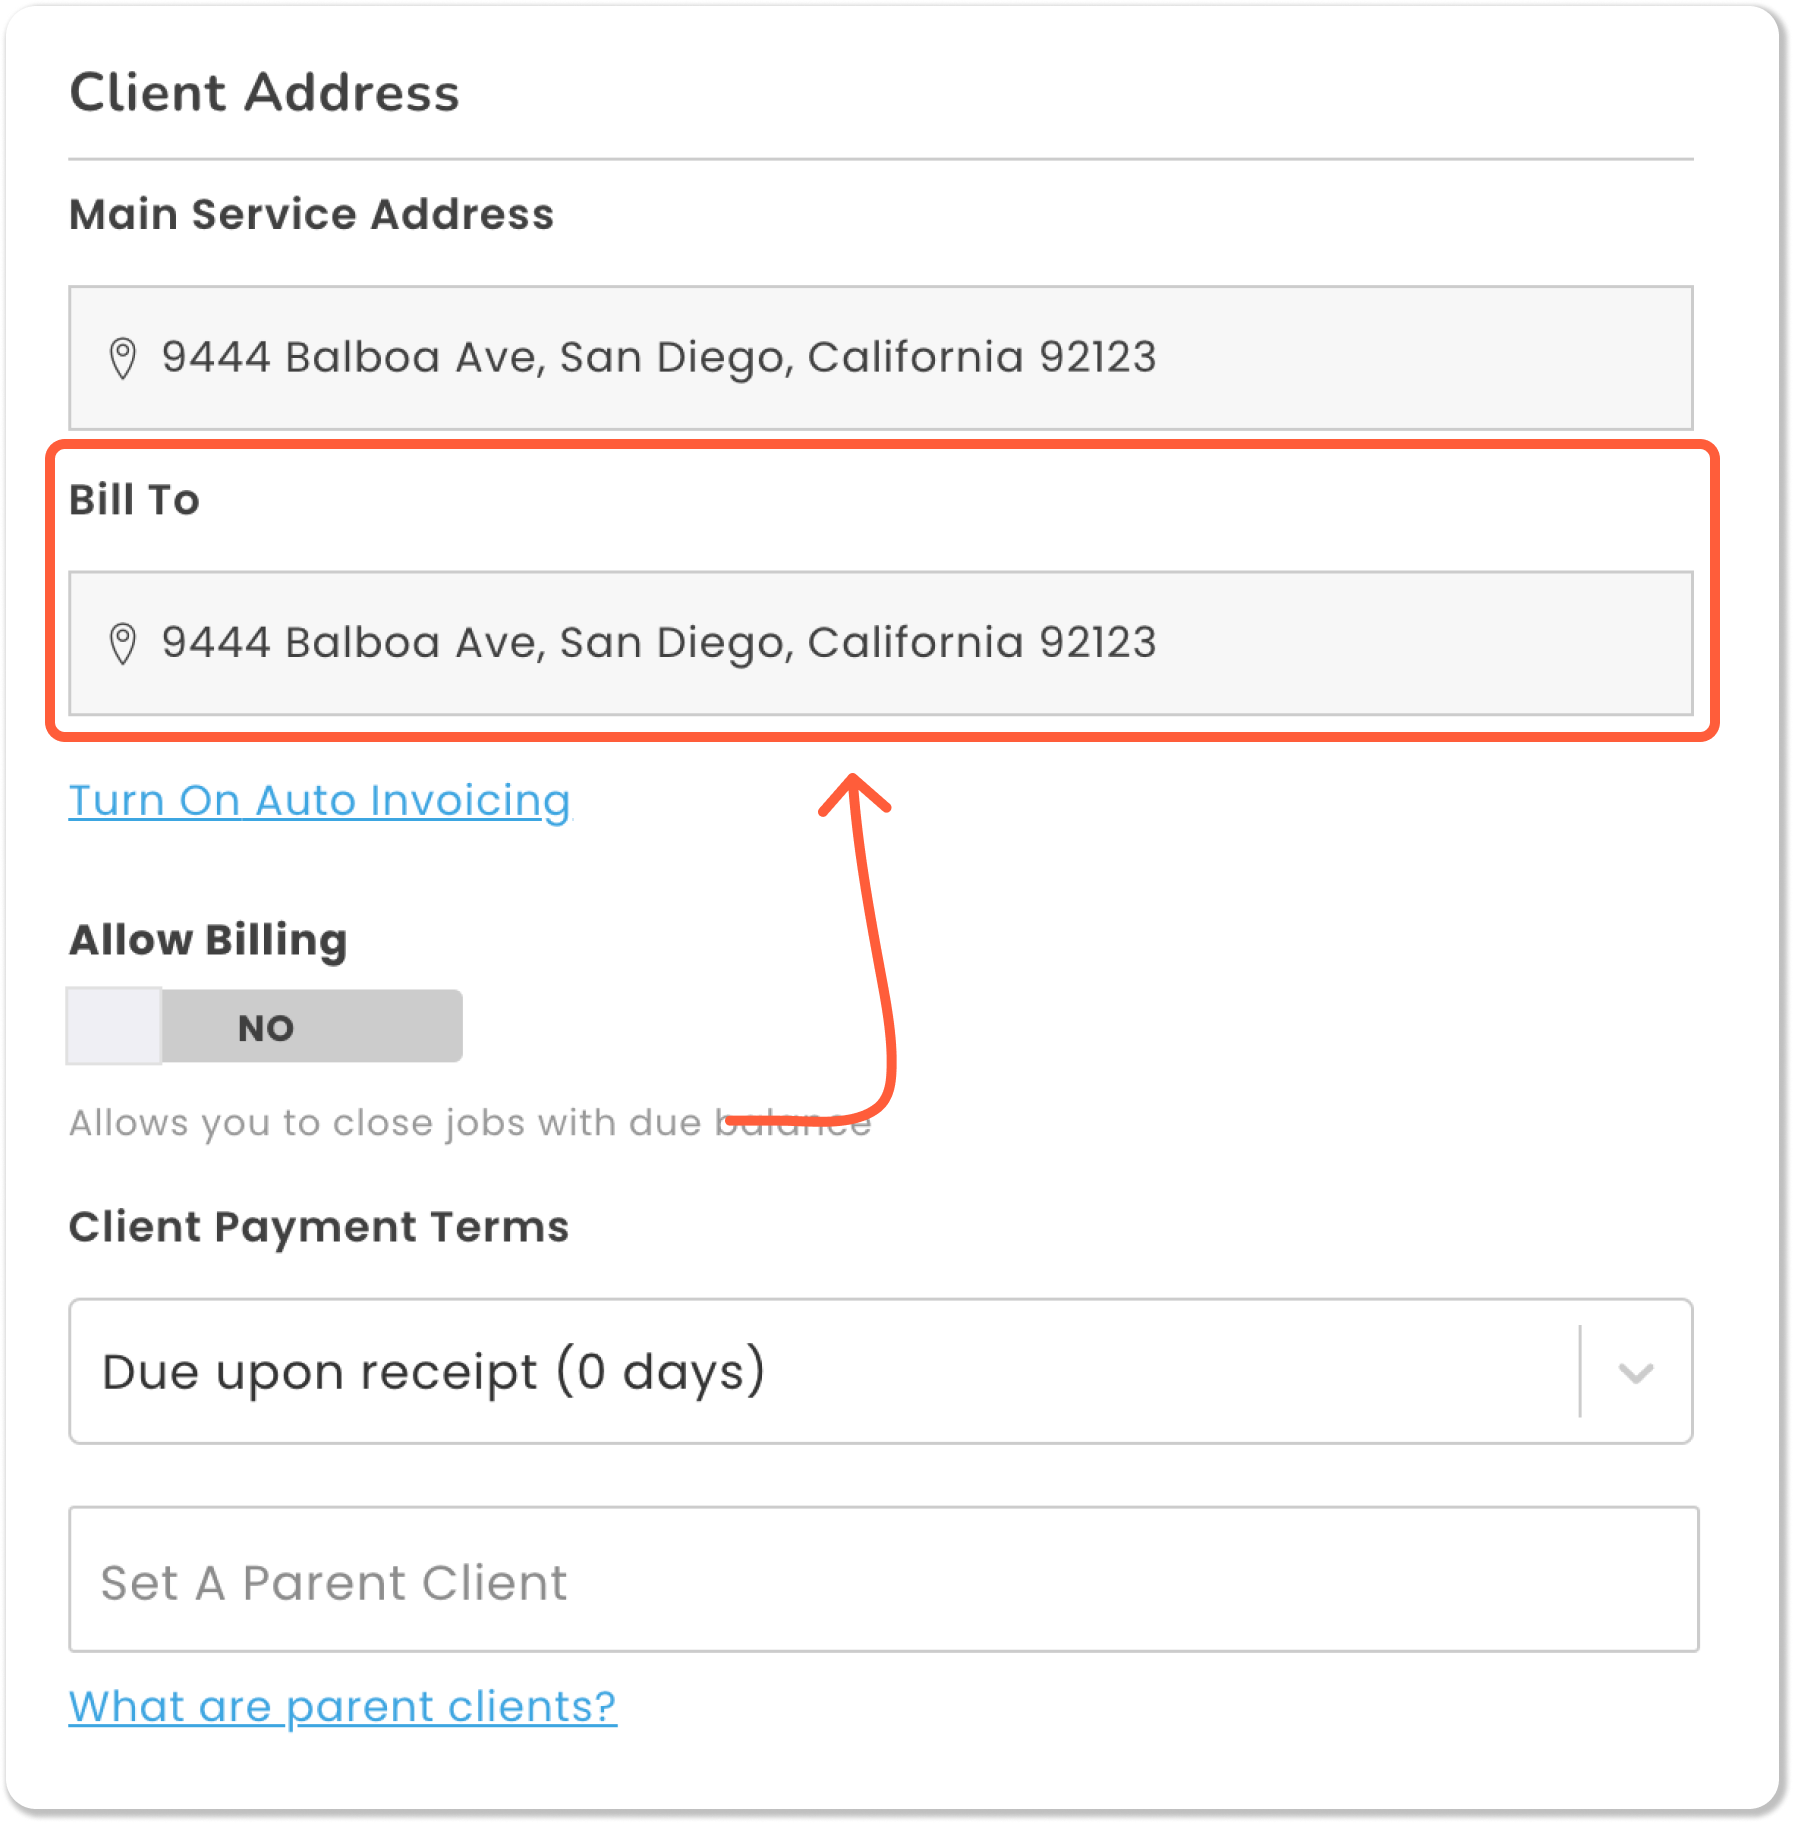Click into the Bill To address field
The height and width of the screenshot is (1823, 1793).
point(880,643)
